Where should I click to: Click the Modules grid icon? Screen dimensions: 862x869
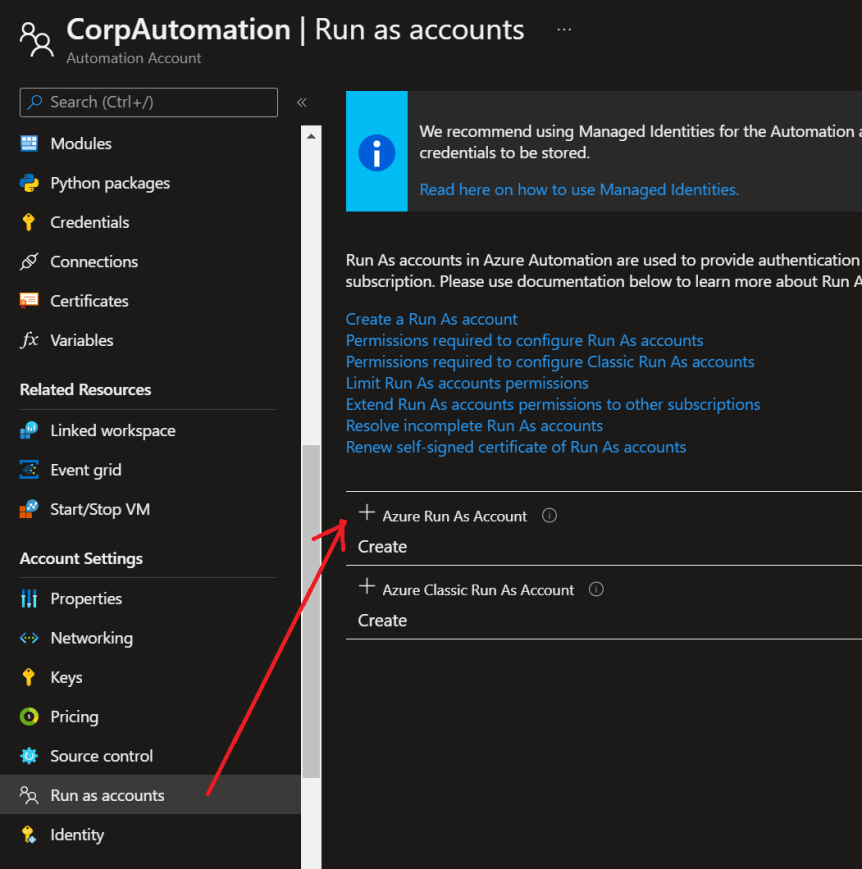pyautogui.click(x=29, y=144)
